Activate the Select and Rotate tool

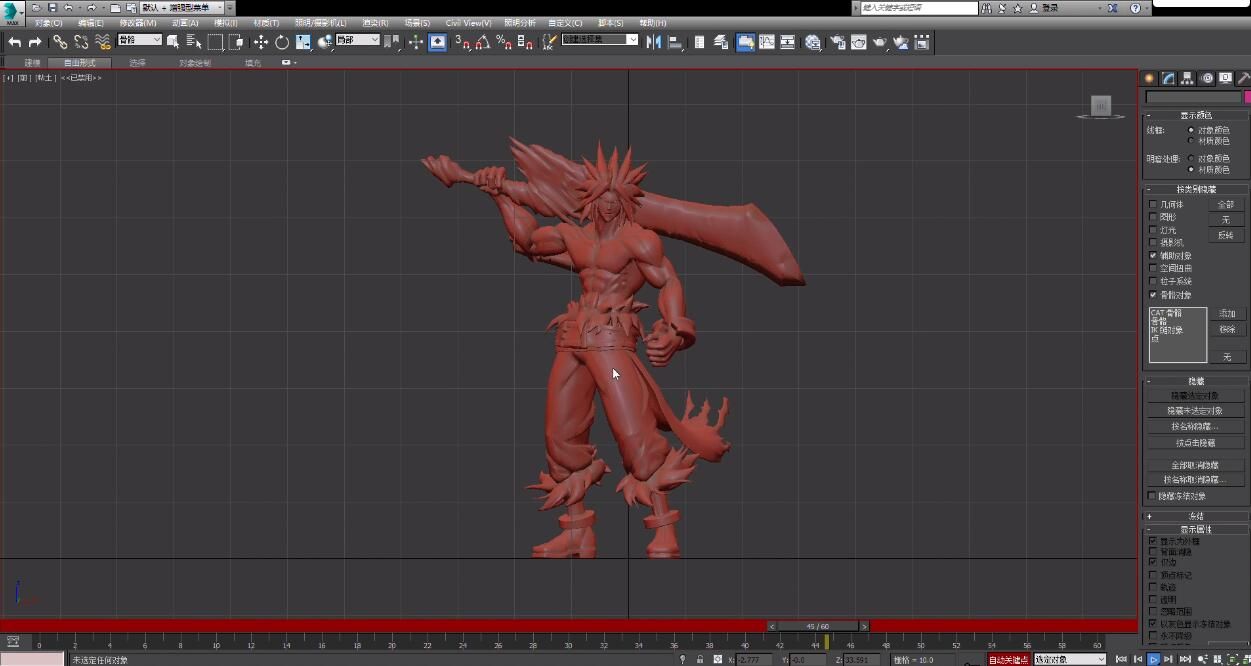(x=282, y=42)
